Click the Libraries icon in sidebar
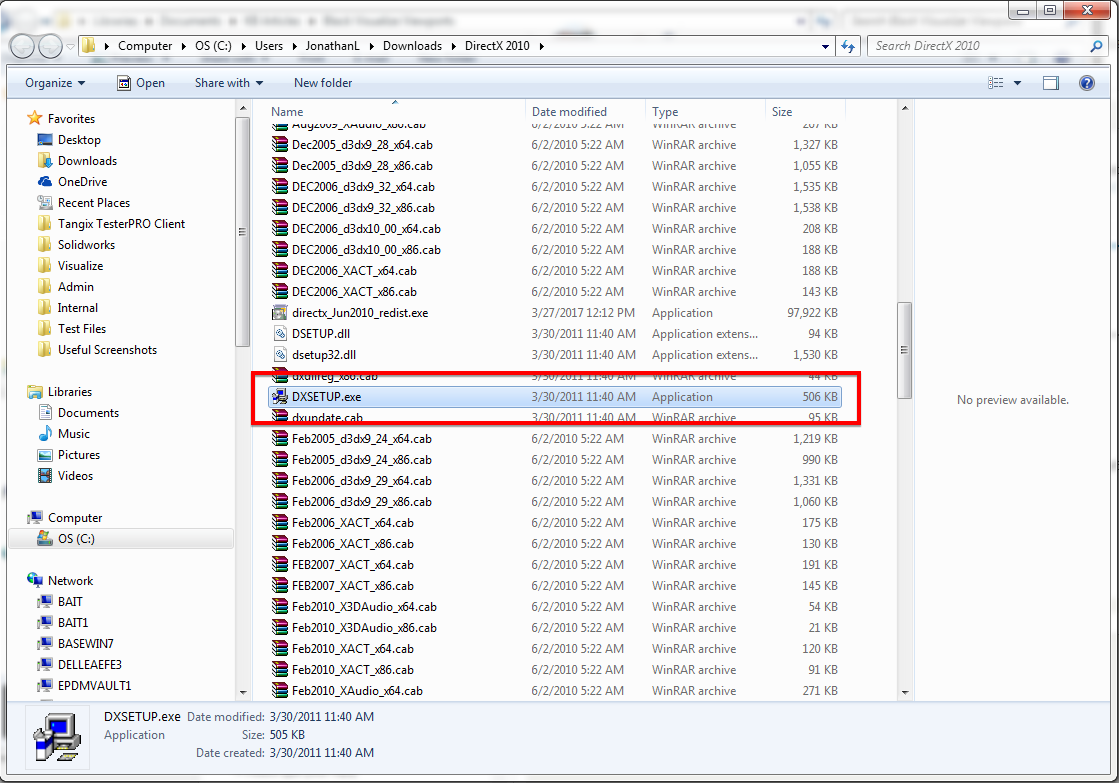 coord(34,392)
